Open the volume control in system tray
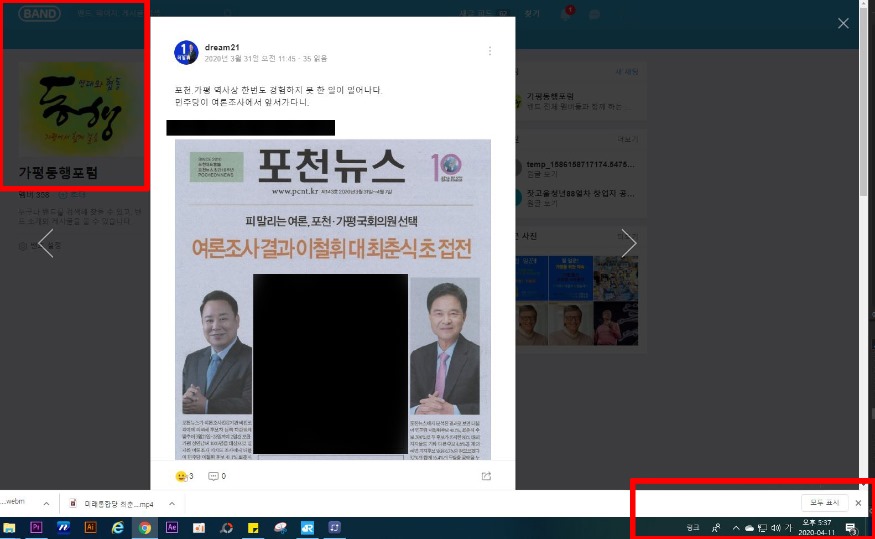 point(775,528)
